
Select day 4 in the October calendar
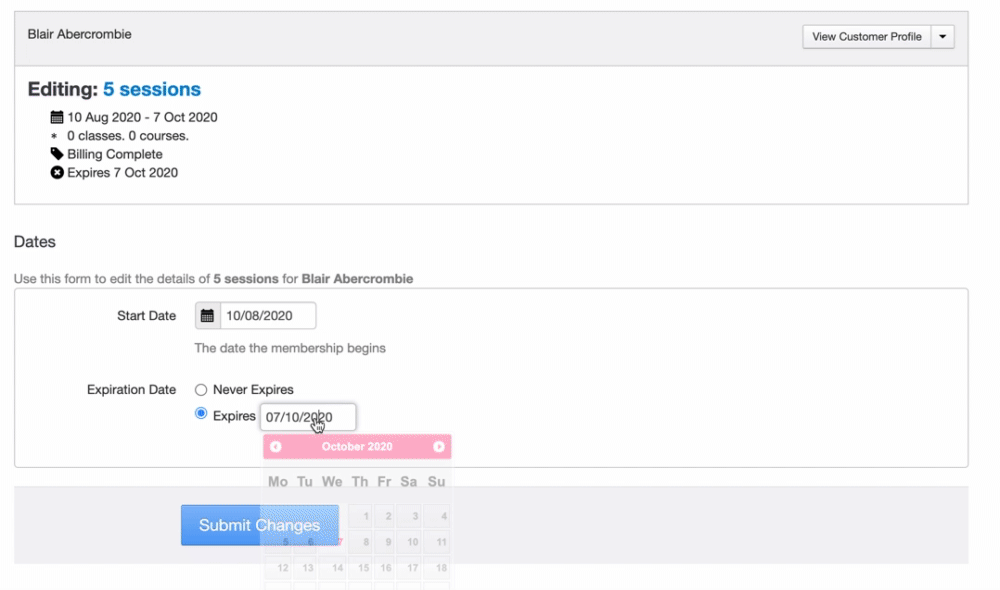(436, 517)
